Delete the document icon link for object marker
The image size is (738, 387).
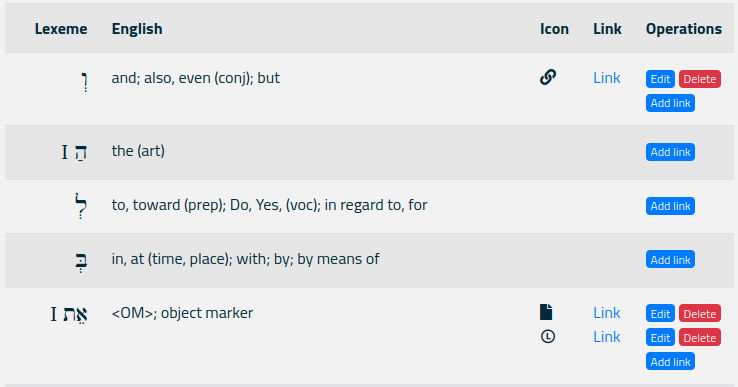tap(700, 314)
